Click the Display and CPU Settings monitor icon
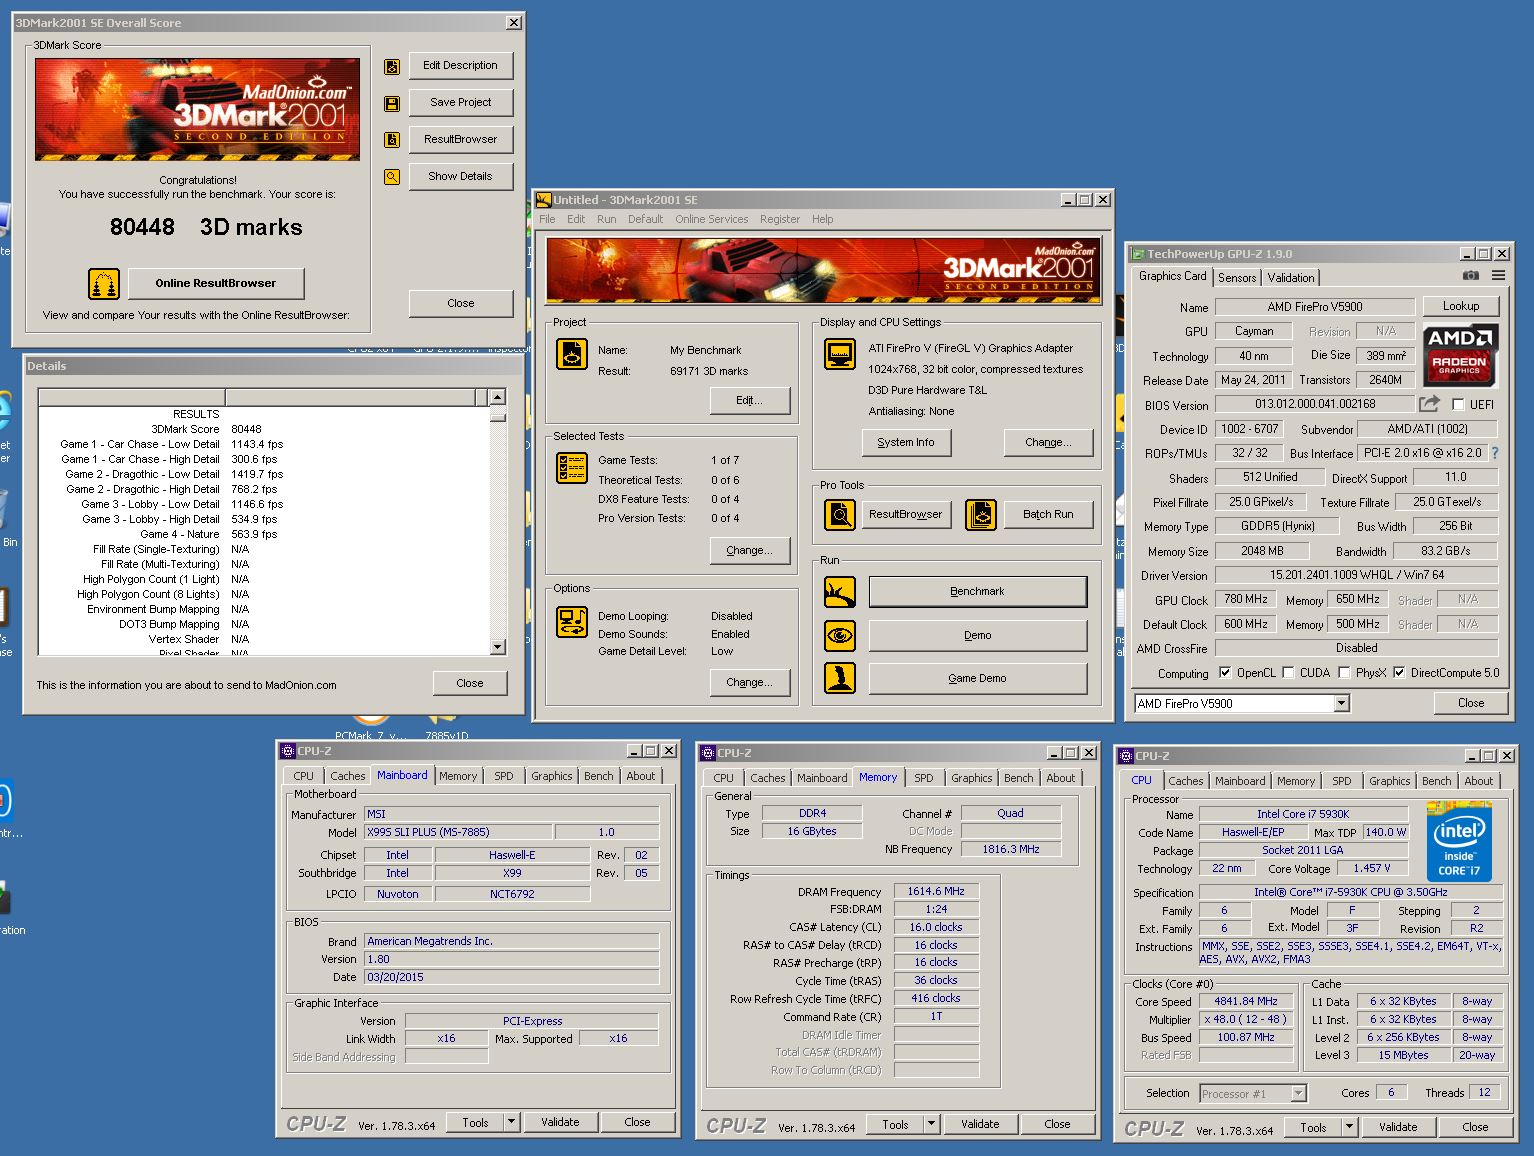The image size is (1534, 1156). click(839, 354)
